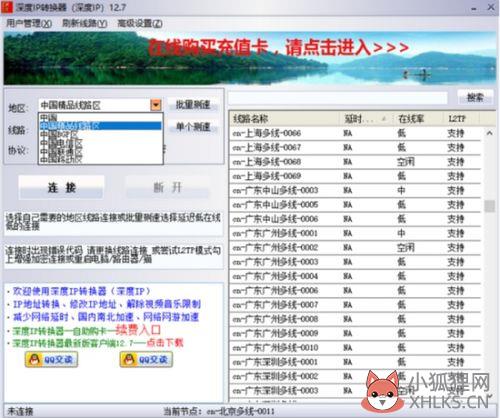Image resolution: width=500 pixels, height=418 pixels.
Task: Click the left QQ交谈 penguin button
Action: [52, 359]
